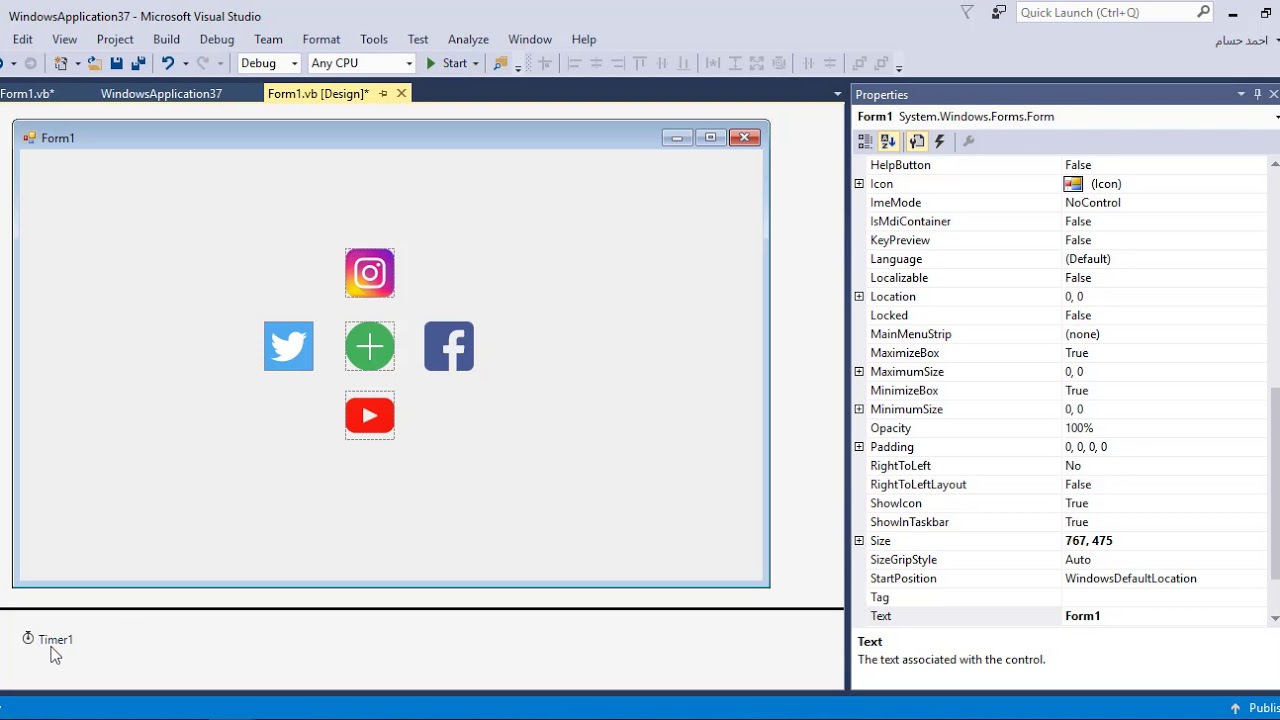Click the Save All toolbar icon
1280x720 pixels.
[138, 63]
